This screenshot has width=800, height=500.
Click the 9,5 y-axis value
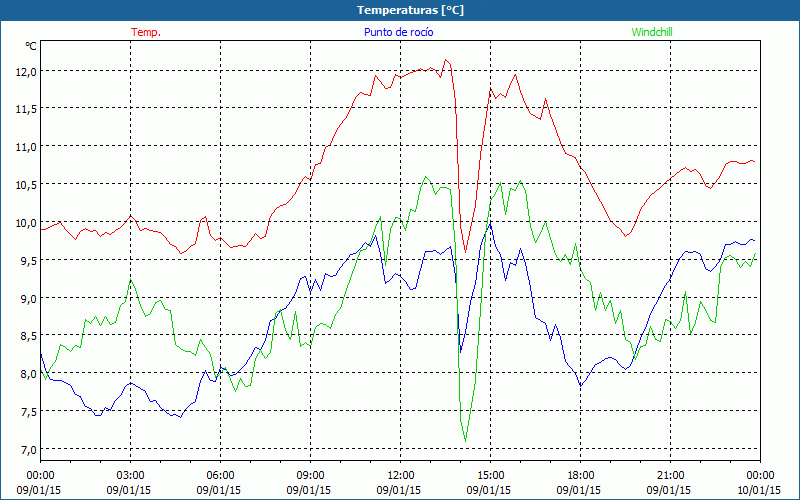click(x=28, y=261)
